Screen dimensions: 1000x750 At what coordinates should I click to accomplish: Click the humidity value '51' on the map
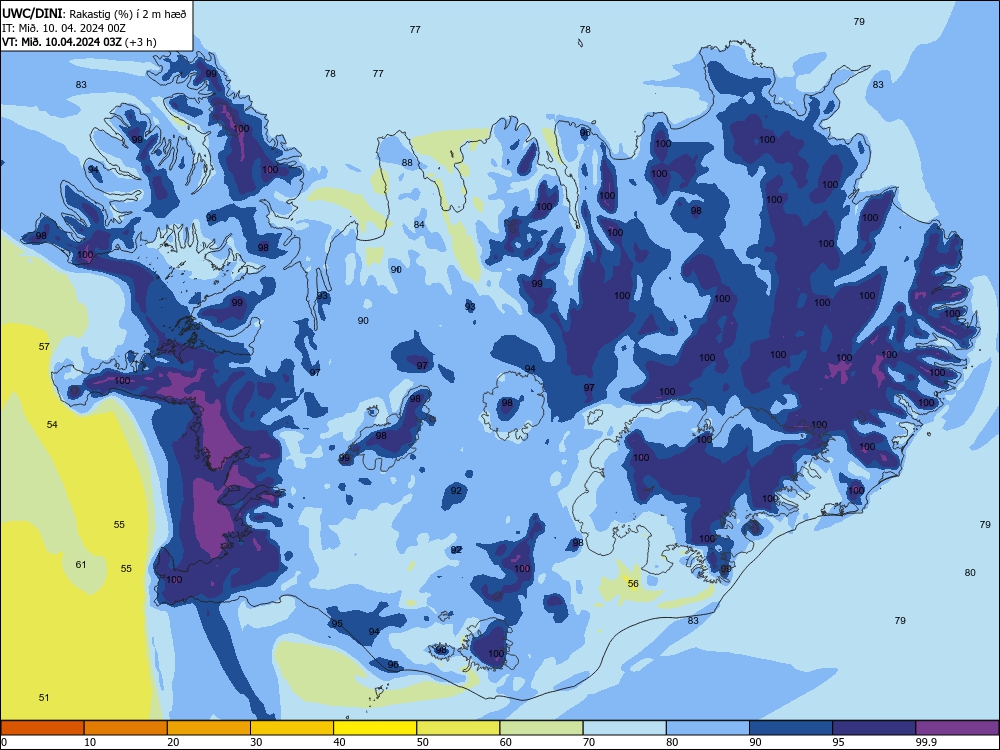click(x=44, y=697)
